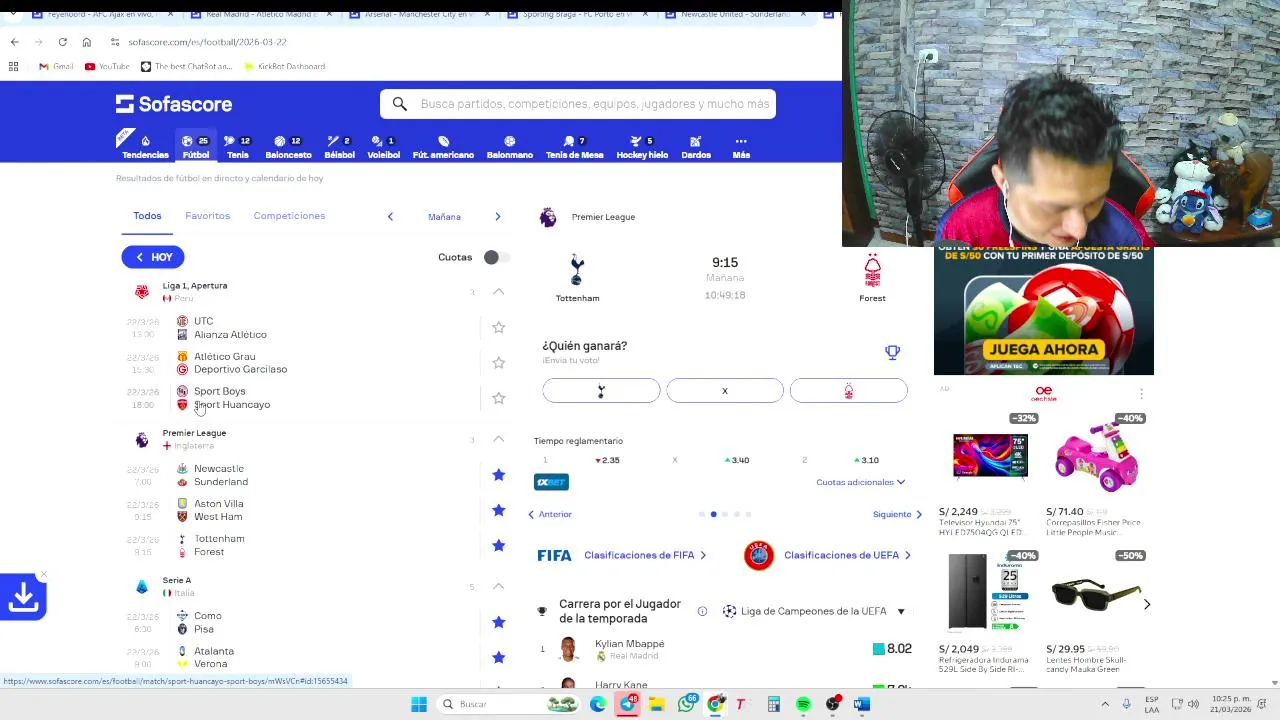
Task: Open the Tendencias sports section
Action: (x=145, y=147)
